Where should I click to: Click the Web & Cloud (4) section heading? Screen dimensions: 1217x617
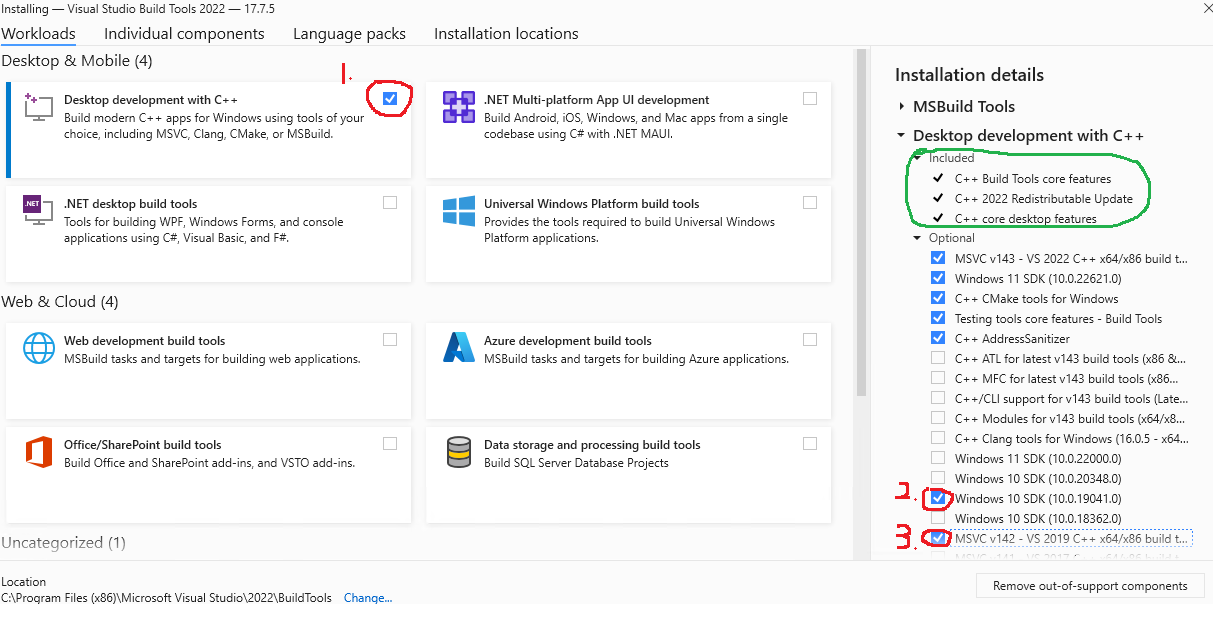[62, 301]
